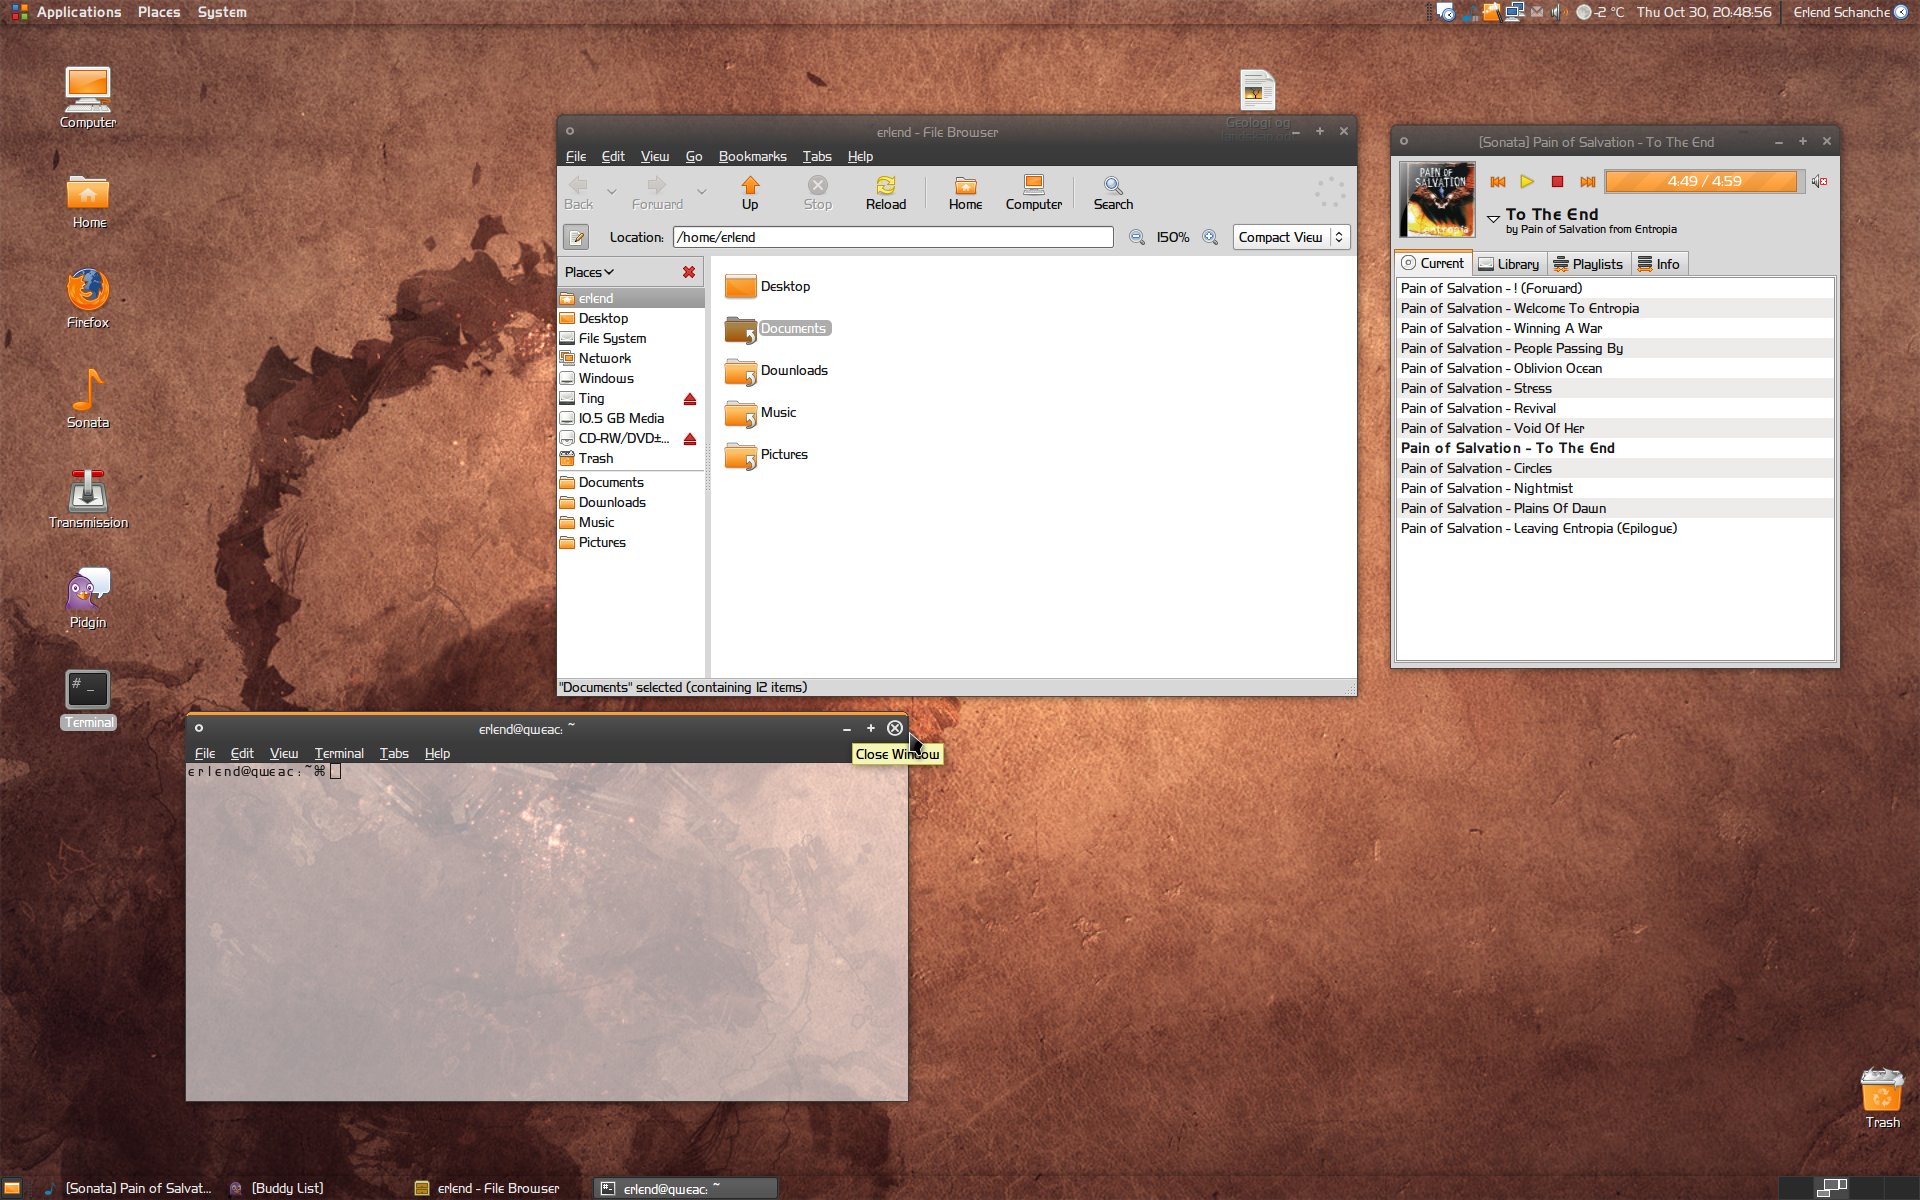1920x1200 pixels.
Task: Click the Forward toolbar button
Action: [x=657, y=193]
